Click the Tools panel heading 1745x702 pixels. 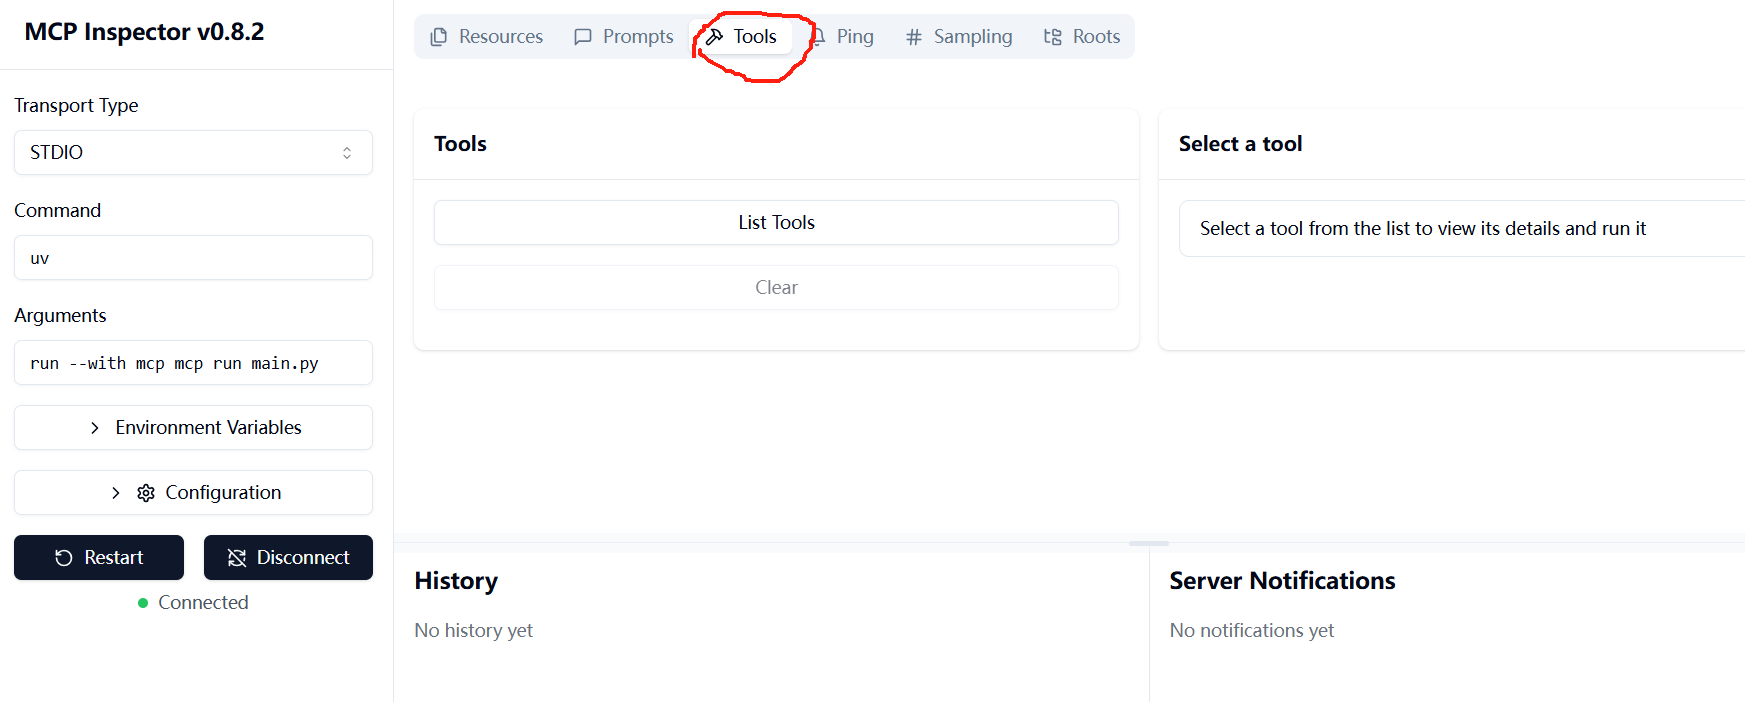click(460, 144)
